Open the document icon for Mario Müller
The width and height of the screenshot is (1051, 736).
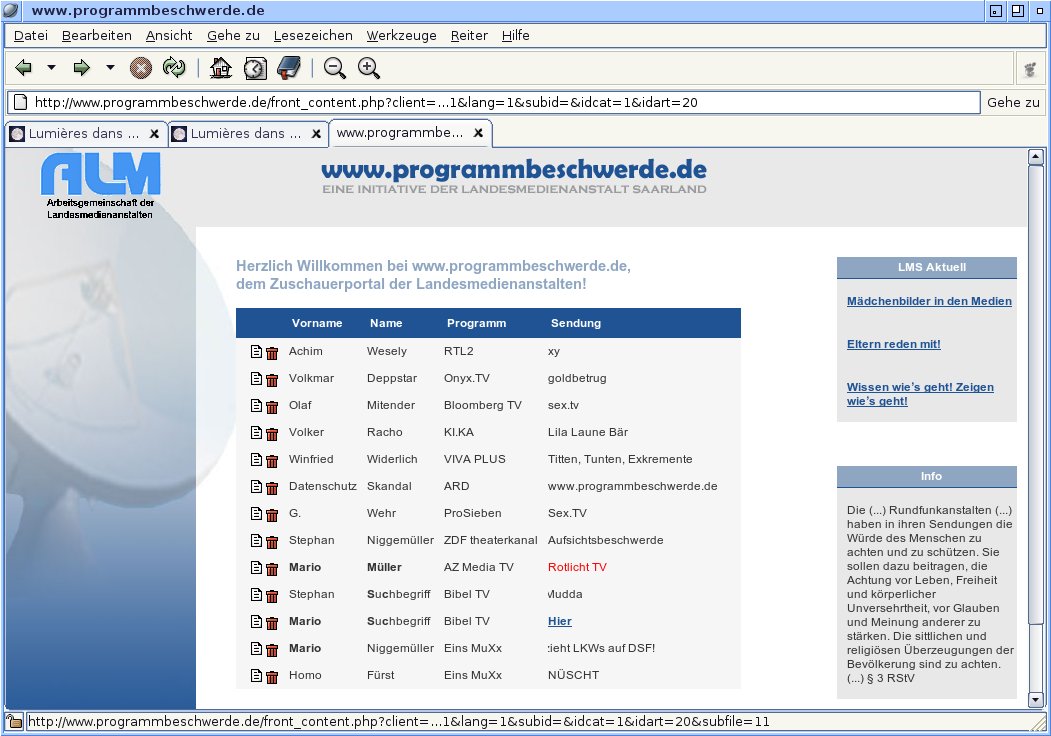pos(256,567)
